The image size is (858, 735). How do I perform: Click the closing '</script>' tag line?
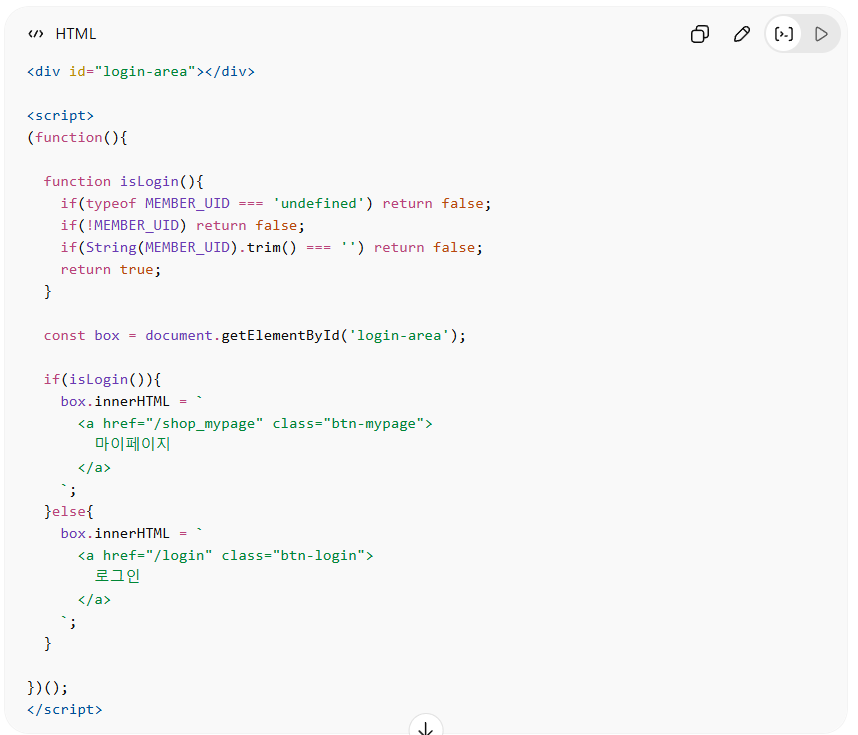tap(65, 709)
